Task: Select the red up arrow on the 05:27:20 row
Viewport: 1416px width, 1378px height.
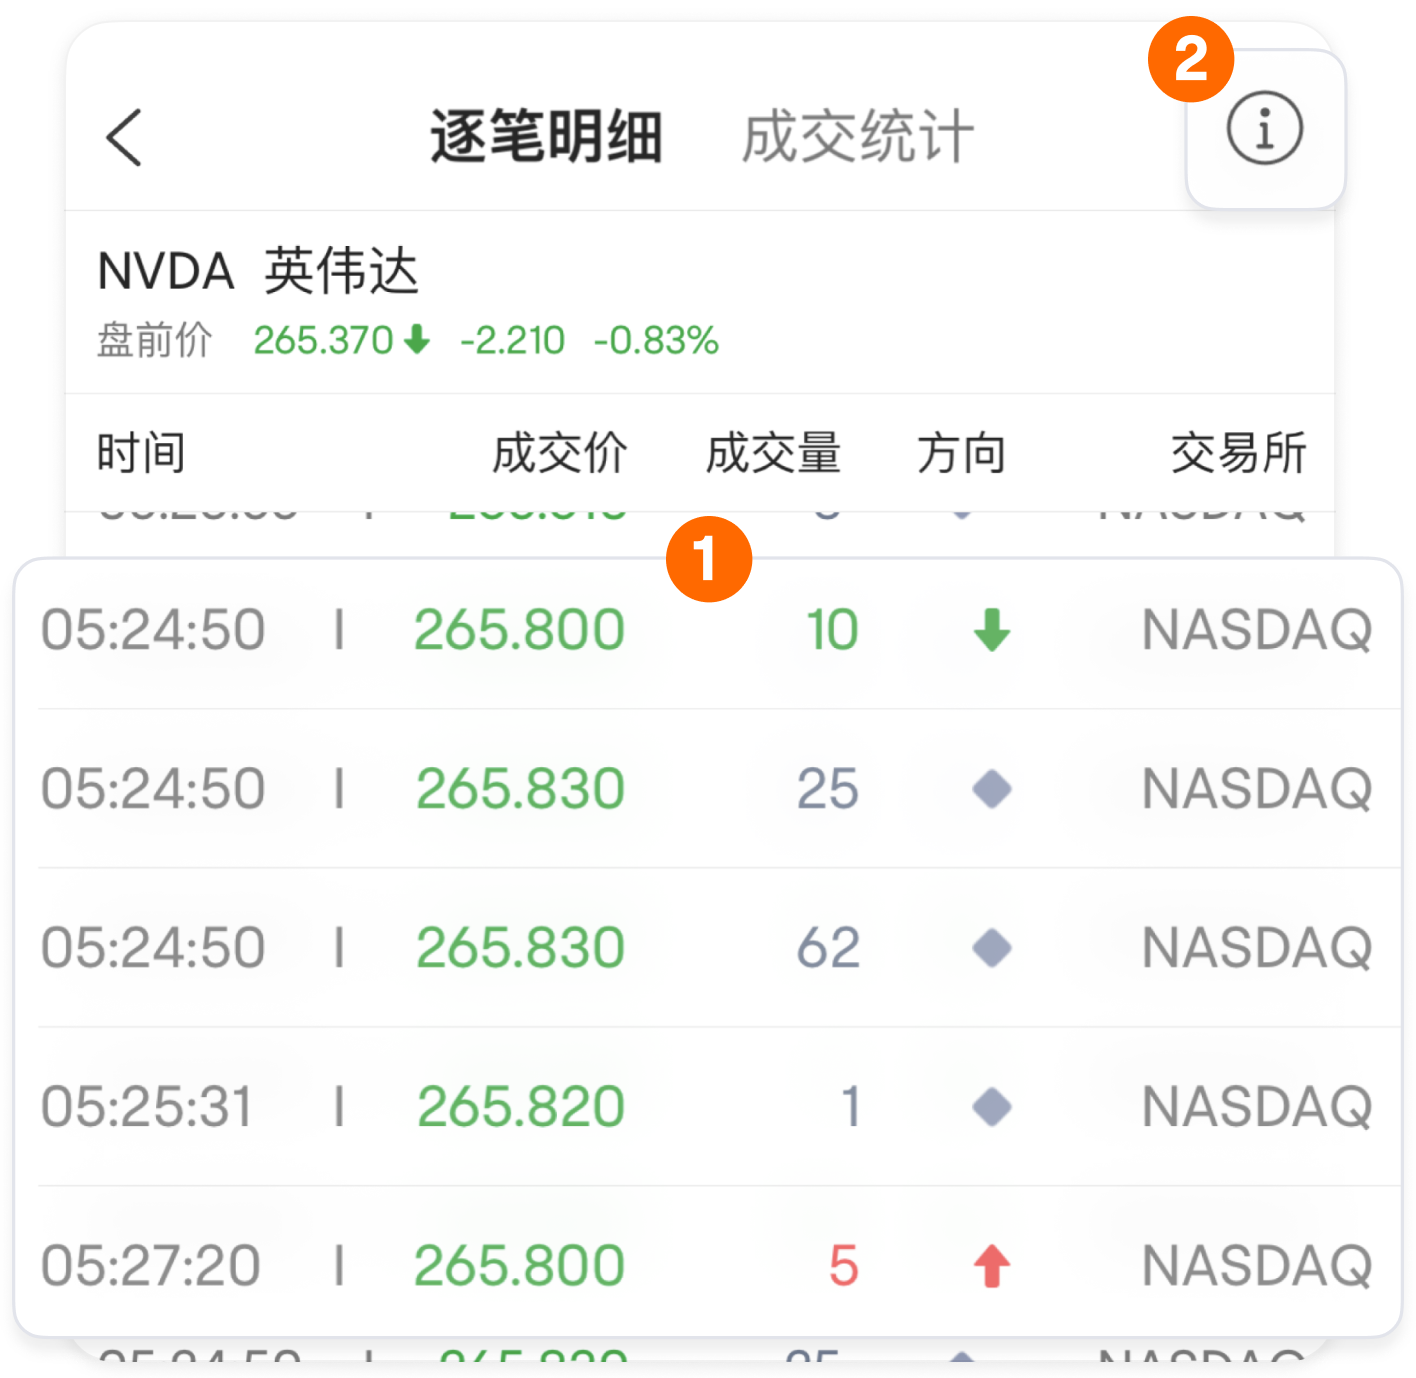Action: 991,1264
